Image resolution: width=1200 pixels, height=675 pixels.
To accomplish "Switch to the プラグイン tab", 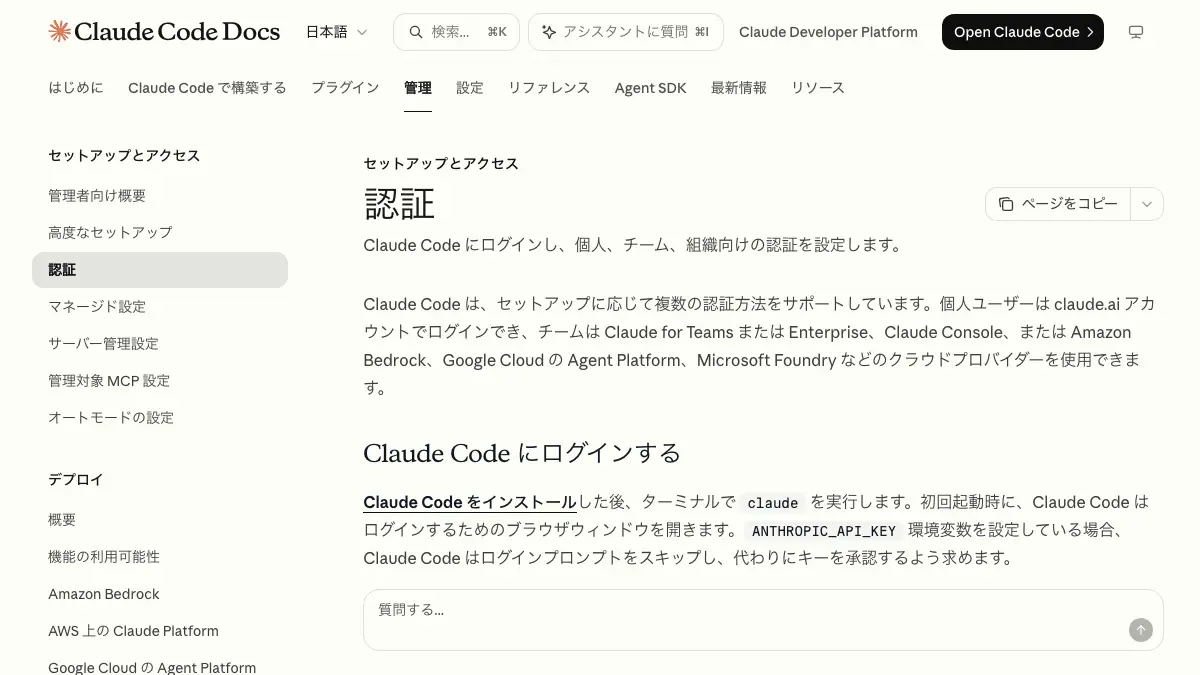I will [345, 88].
